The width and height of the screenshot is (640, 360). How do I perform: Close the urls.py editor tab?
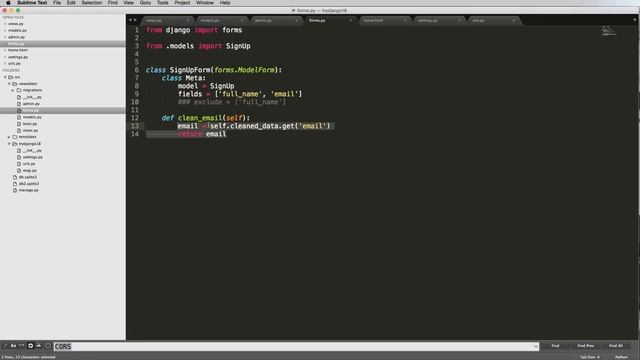pos(513,20)
